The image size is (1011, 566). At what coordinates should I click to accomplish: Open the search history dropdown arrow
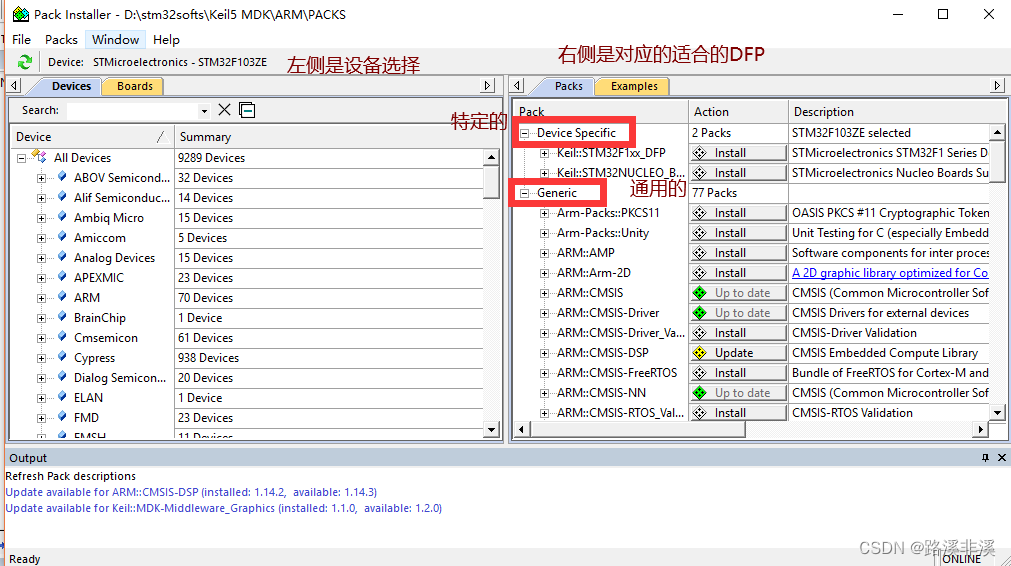pyautogui.click(x=204, y=111)
